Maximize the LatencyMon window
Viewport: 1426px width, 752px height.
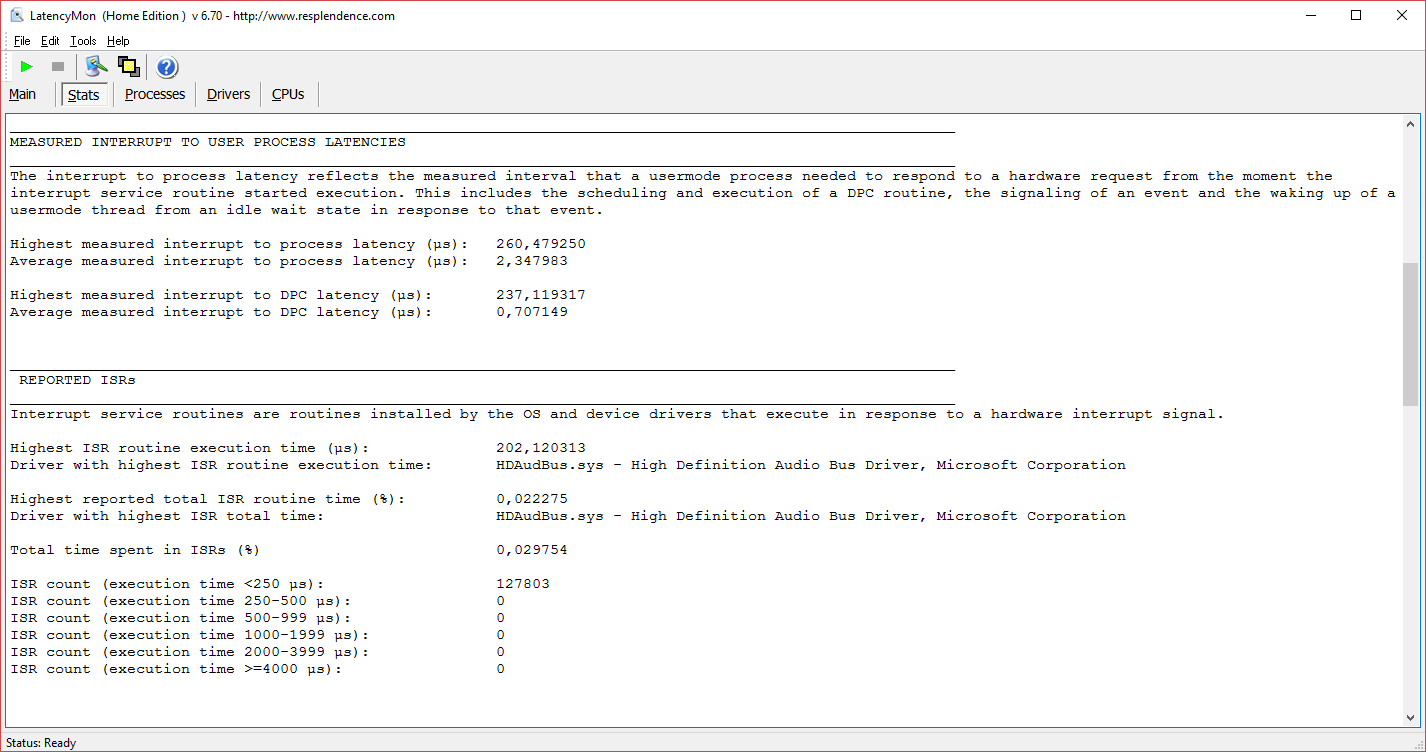coord(1356,15)
